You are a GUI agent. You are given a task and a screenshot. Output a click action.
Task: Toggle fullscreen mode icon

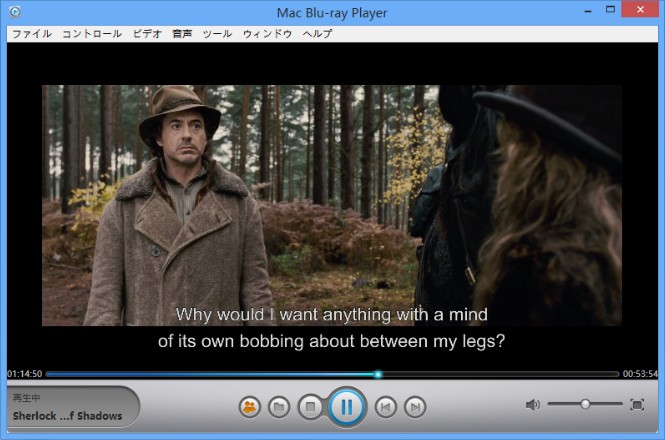click(637, 405)
